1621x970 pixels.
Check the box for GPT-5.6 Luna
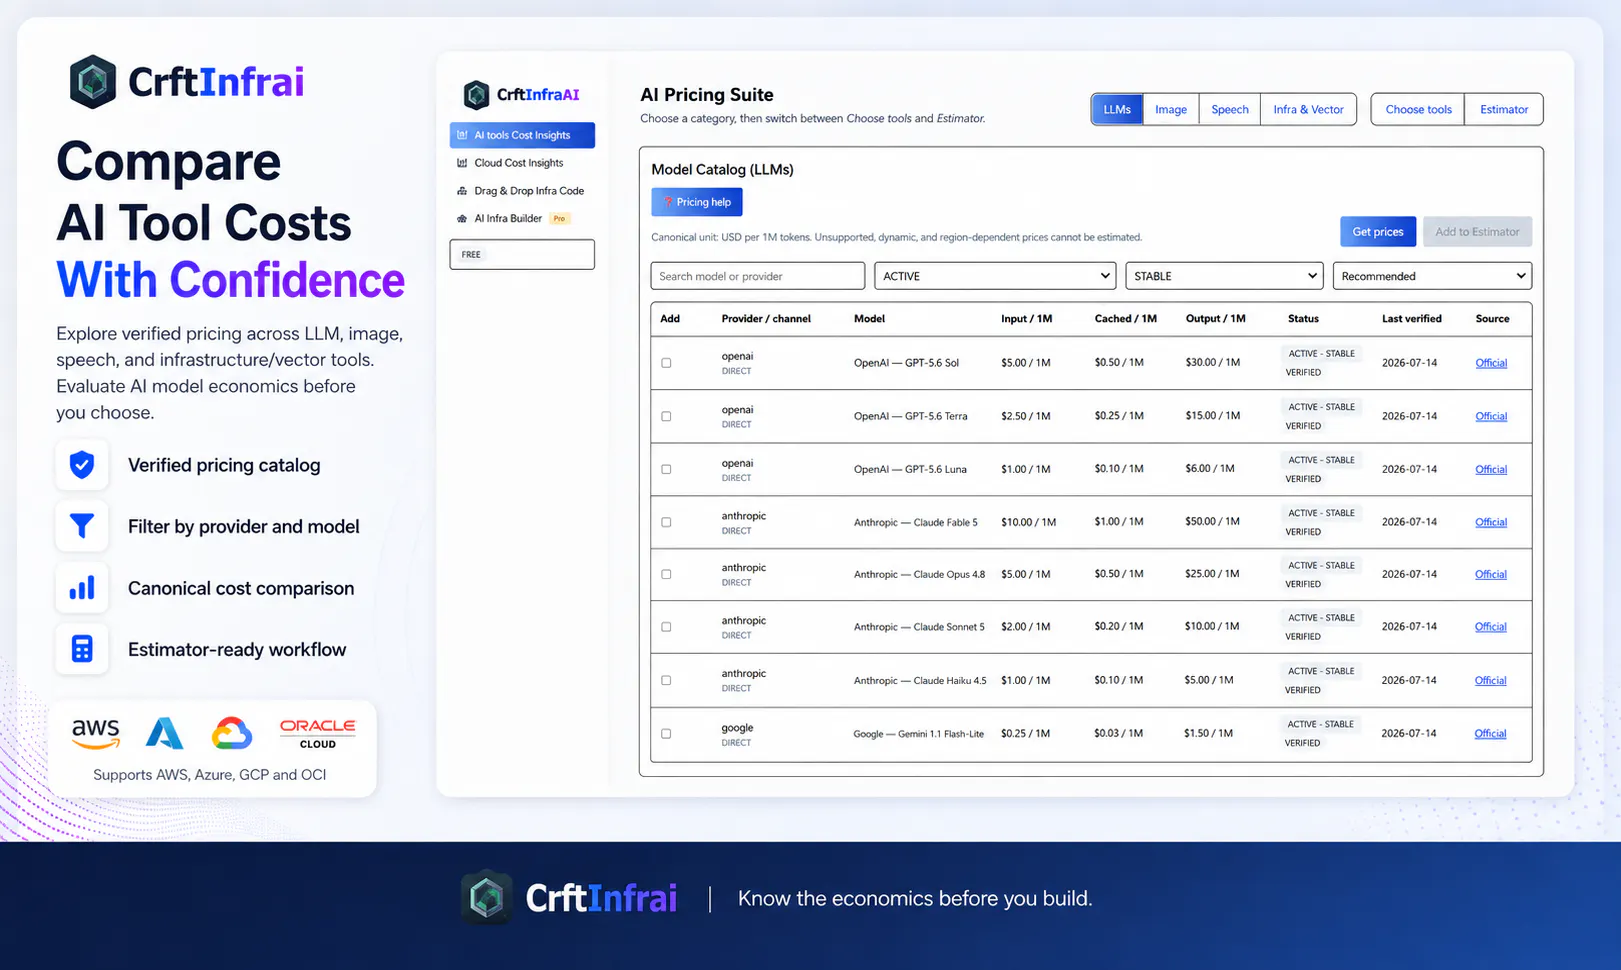666,469
